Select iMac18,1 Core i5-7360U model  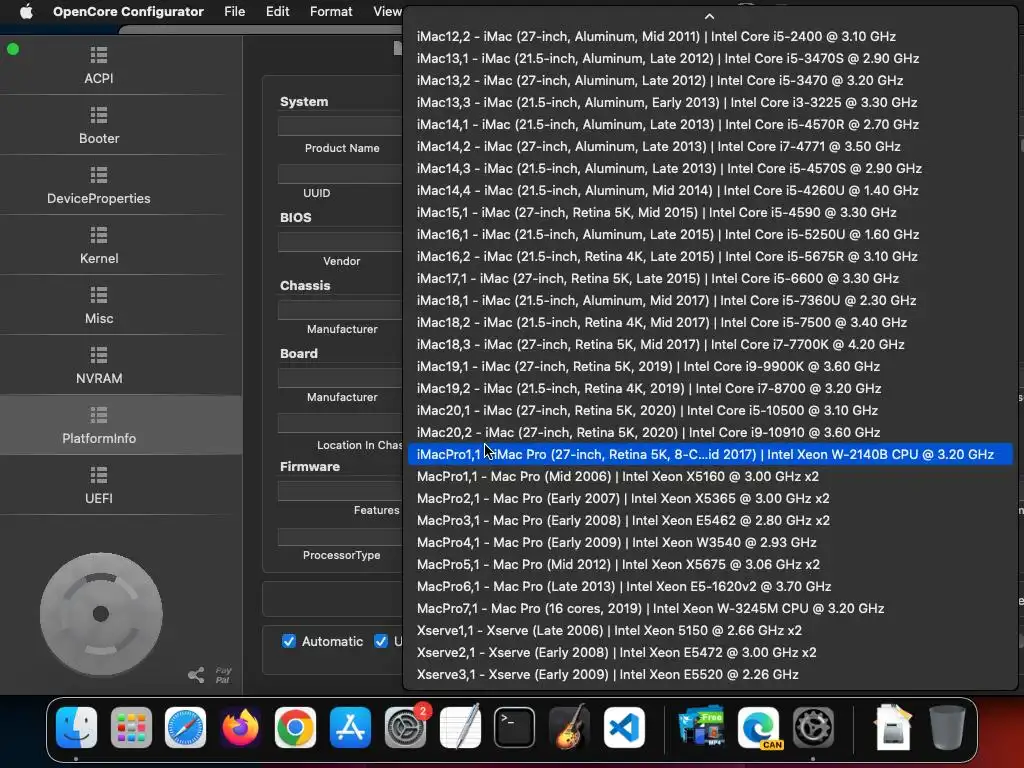710,300
